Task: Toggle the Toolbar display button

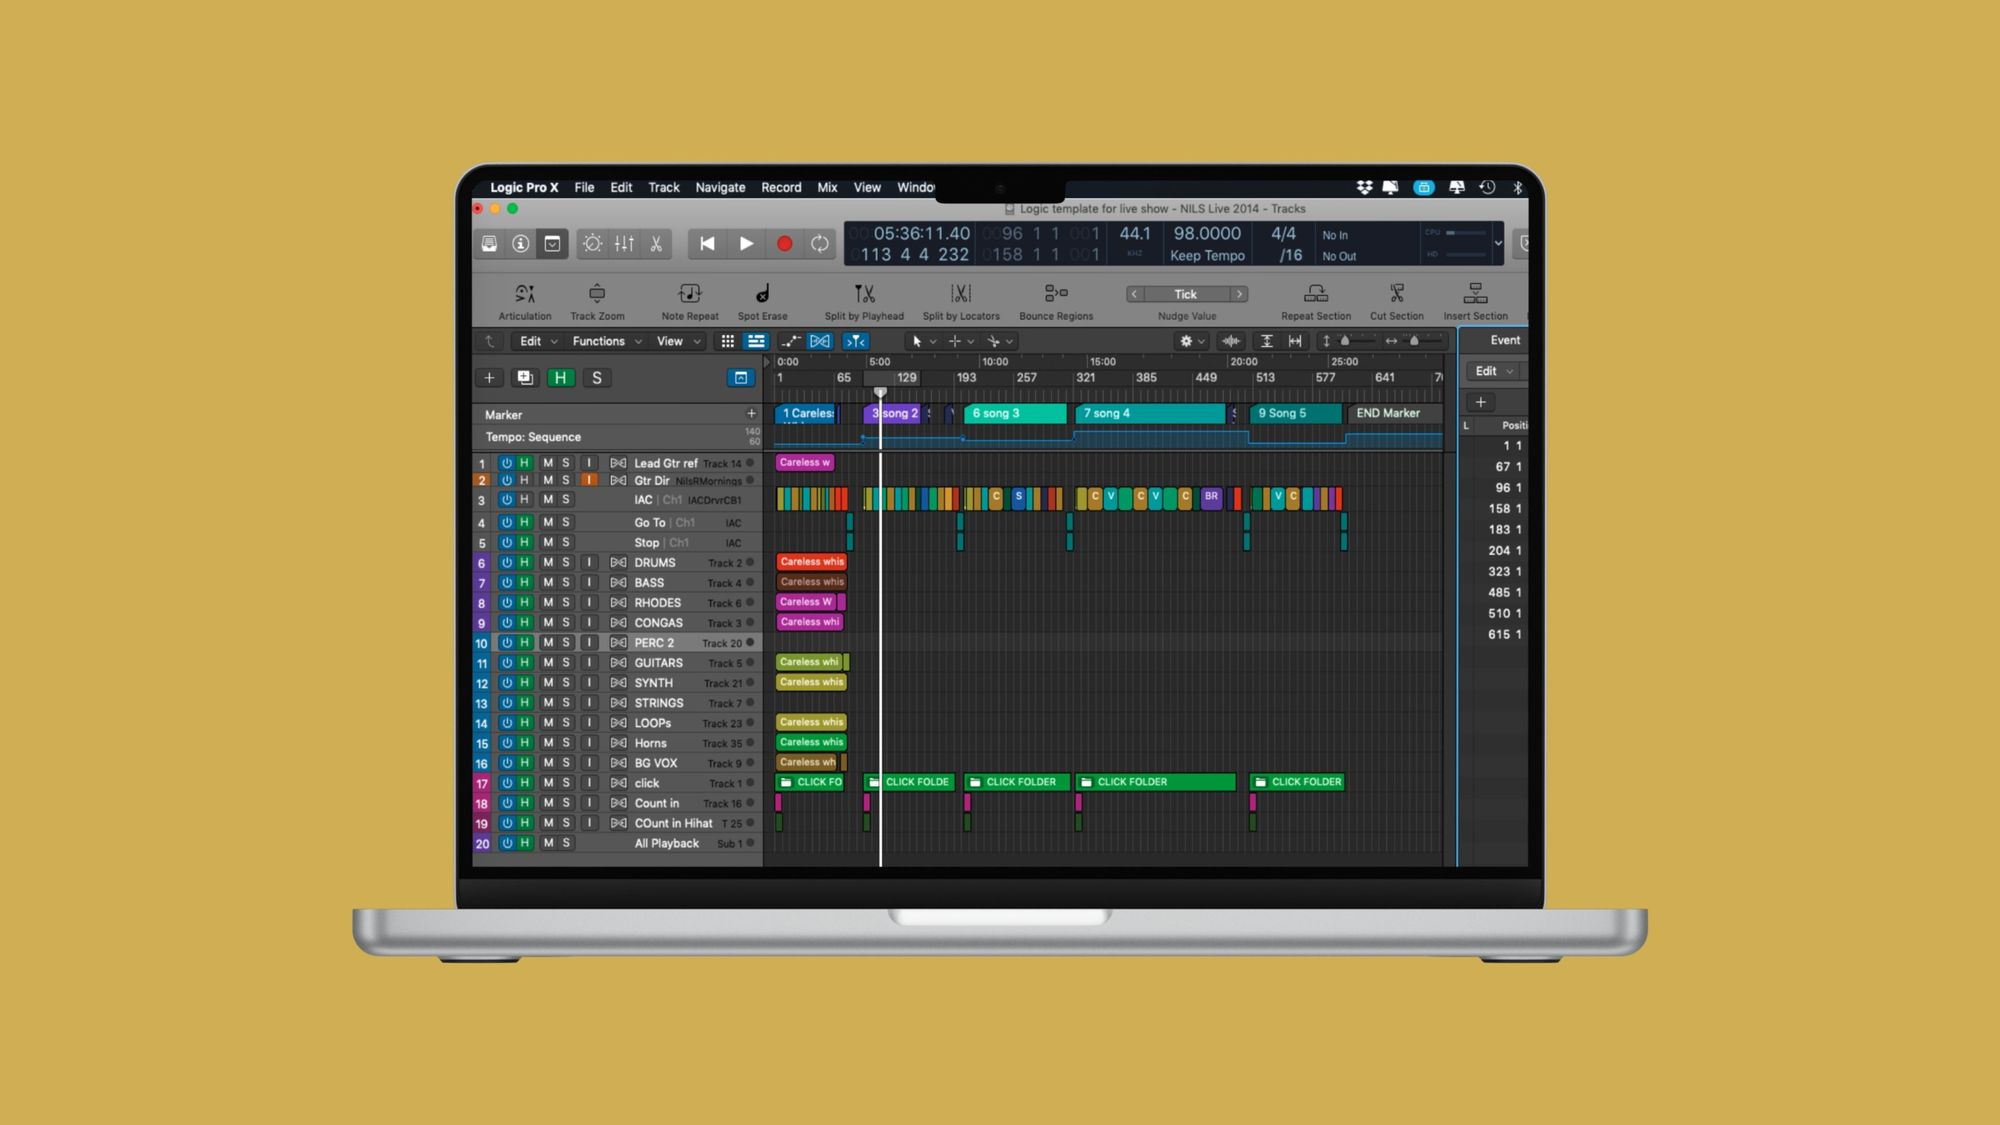Action: tap(552, 244)
